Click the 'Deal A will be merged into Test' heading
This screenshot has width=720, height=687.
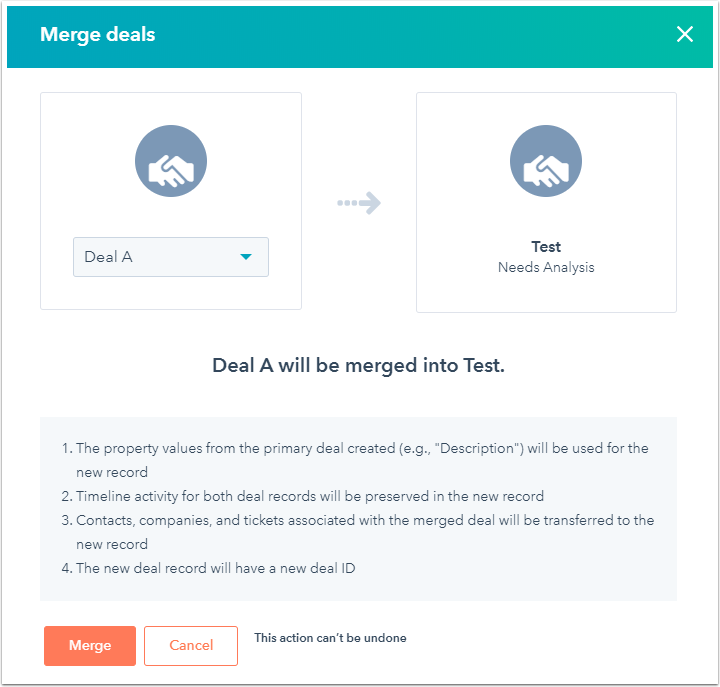coord(358,366)
